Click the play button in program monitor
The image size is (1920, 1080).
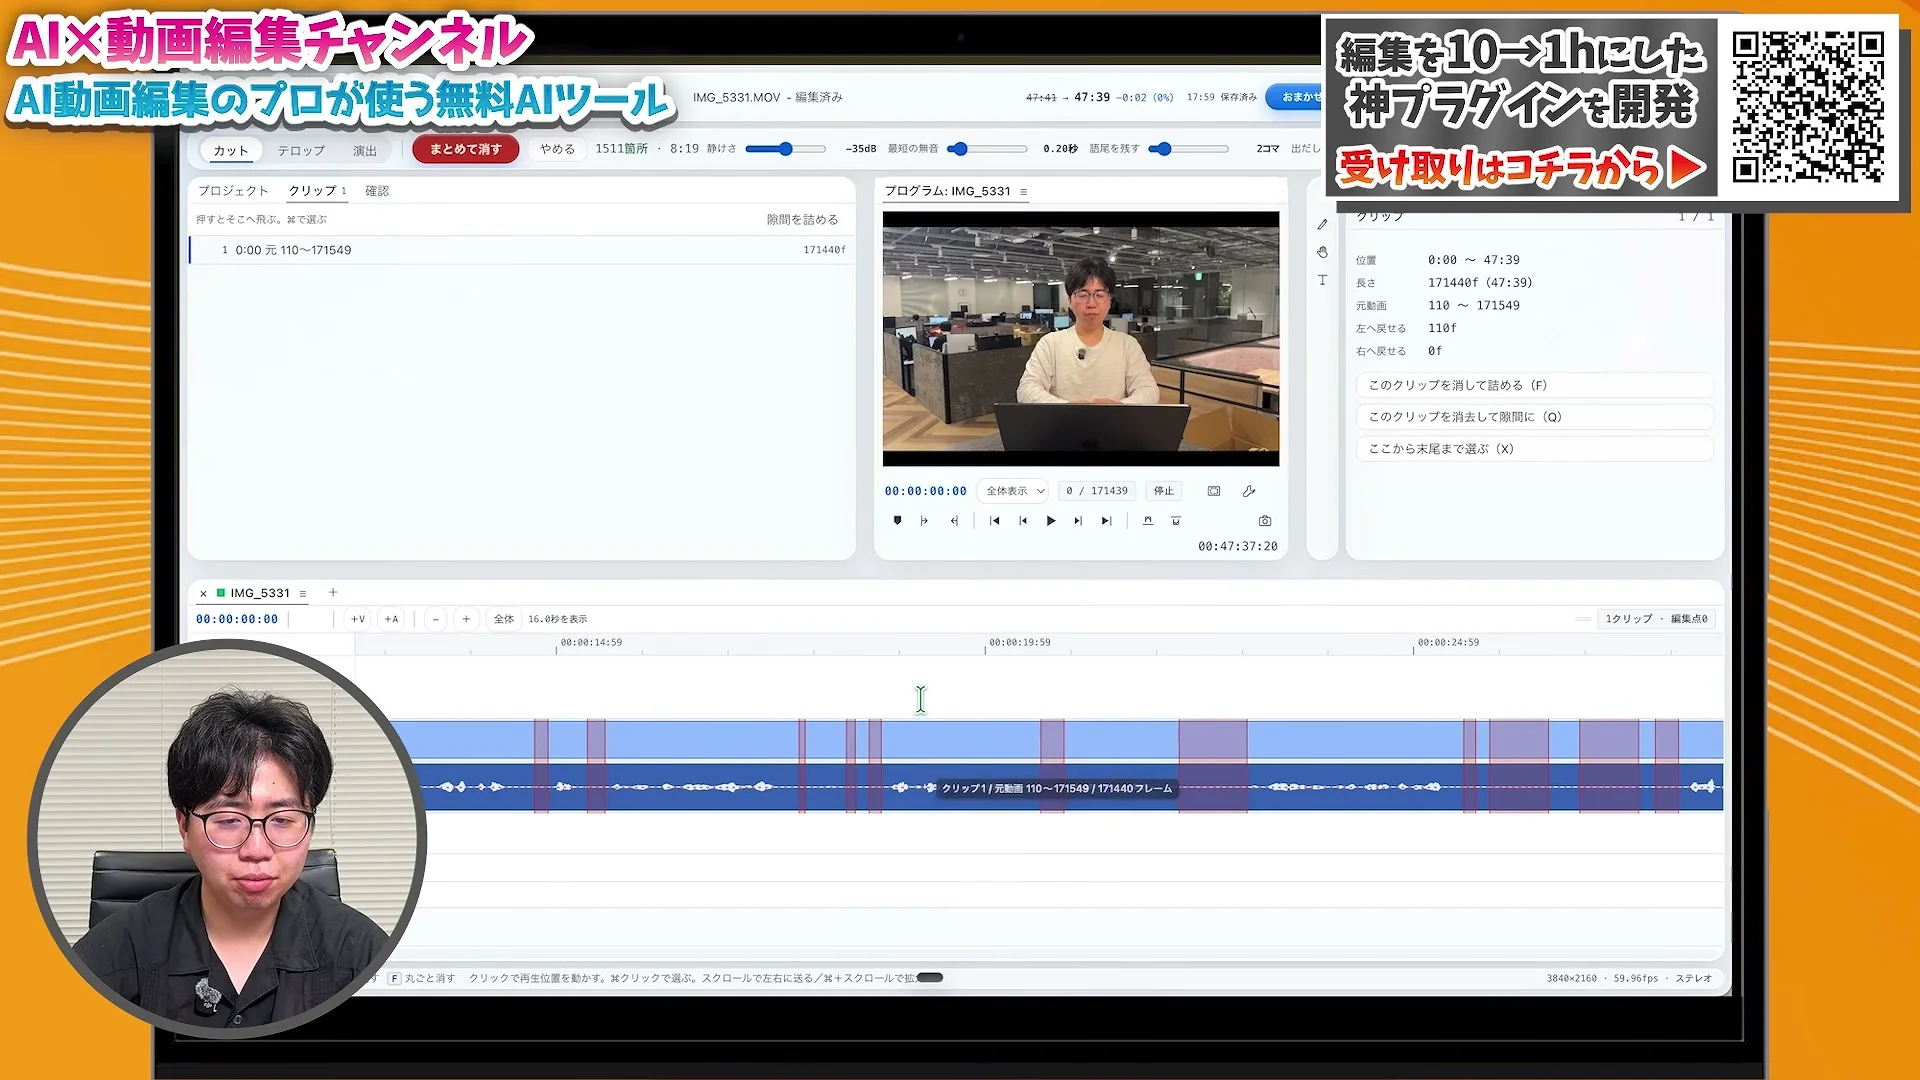[1050, 521]
